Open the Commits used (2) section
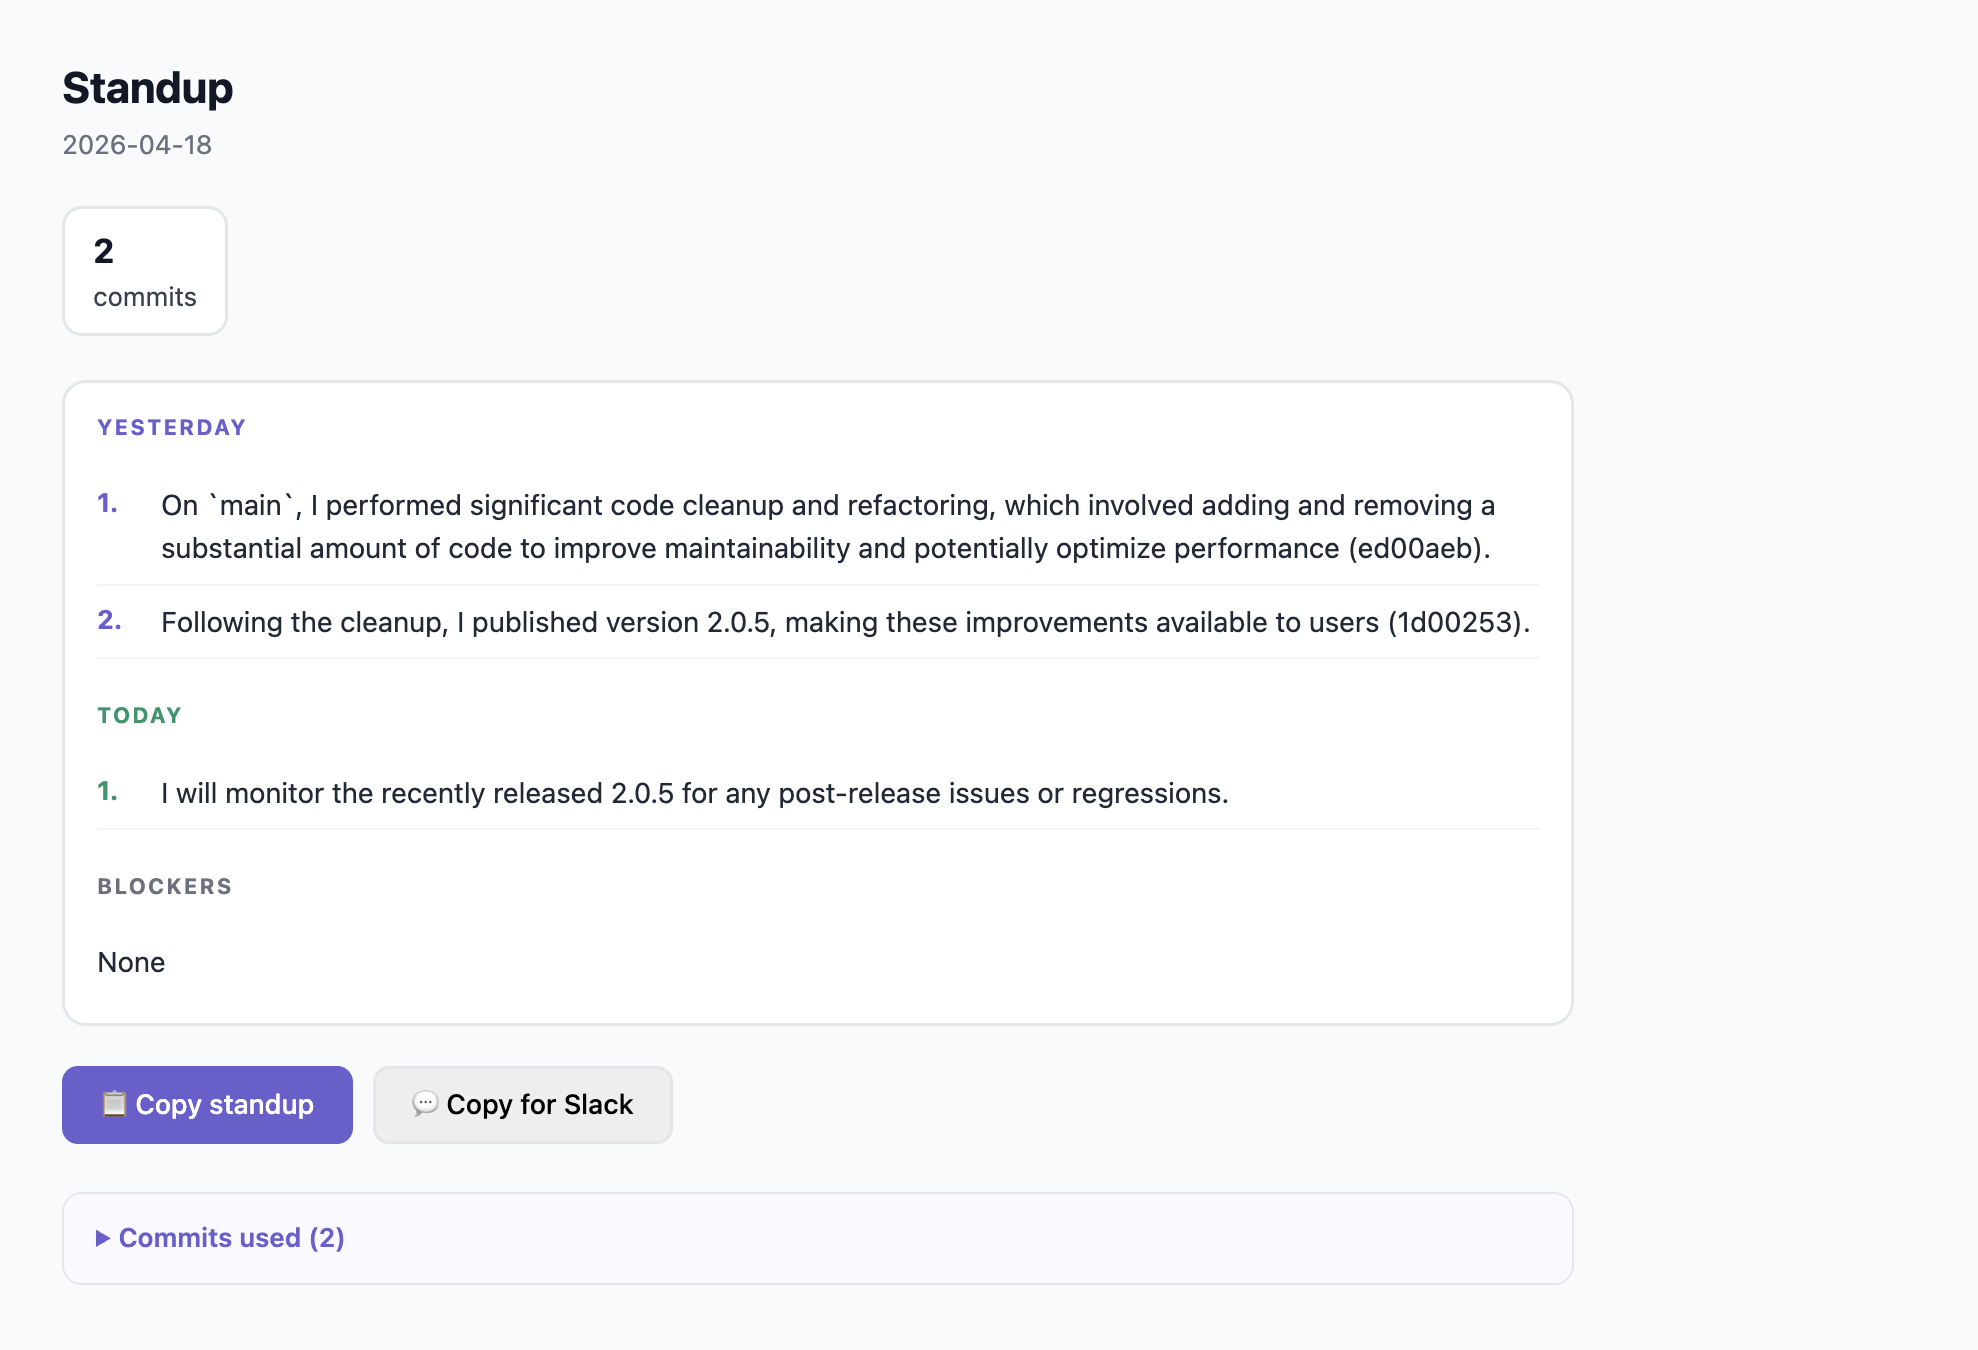 coord(231,1238)
